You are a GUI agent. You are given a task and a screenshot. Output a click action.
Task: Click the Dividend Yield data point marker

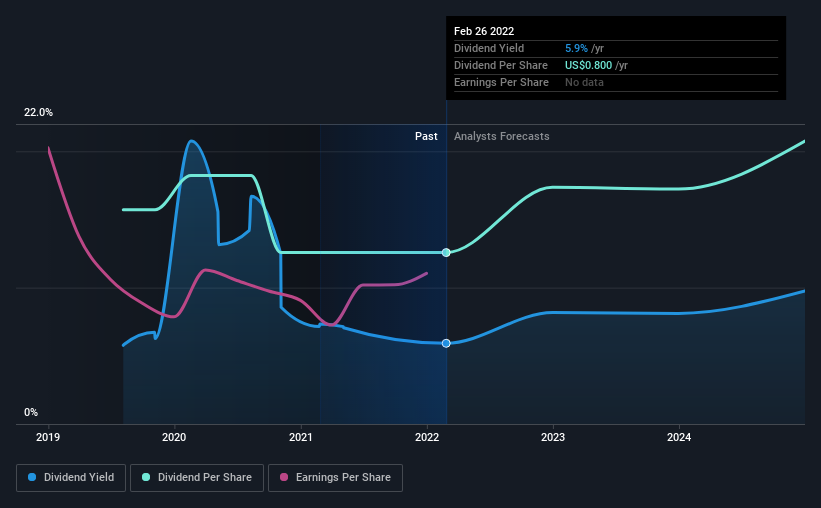[446, 344]
